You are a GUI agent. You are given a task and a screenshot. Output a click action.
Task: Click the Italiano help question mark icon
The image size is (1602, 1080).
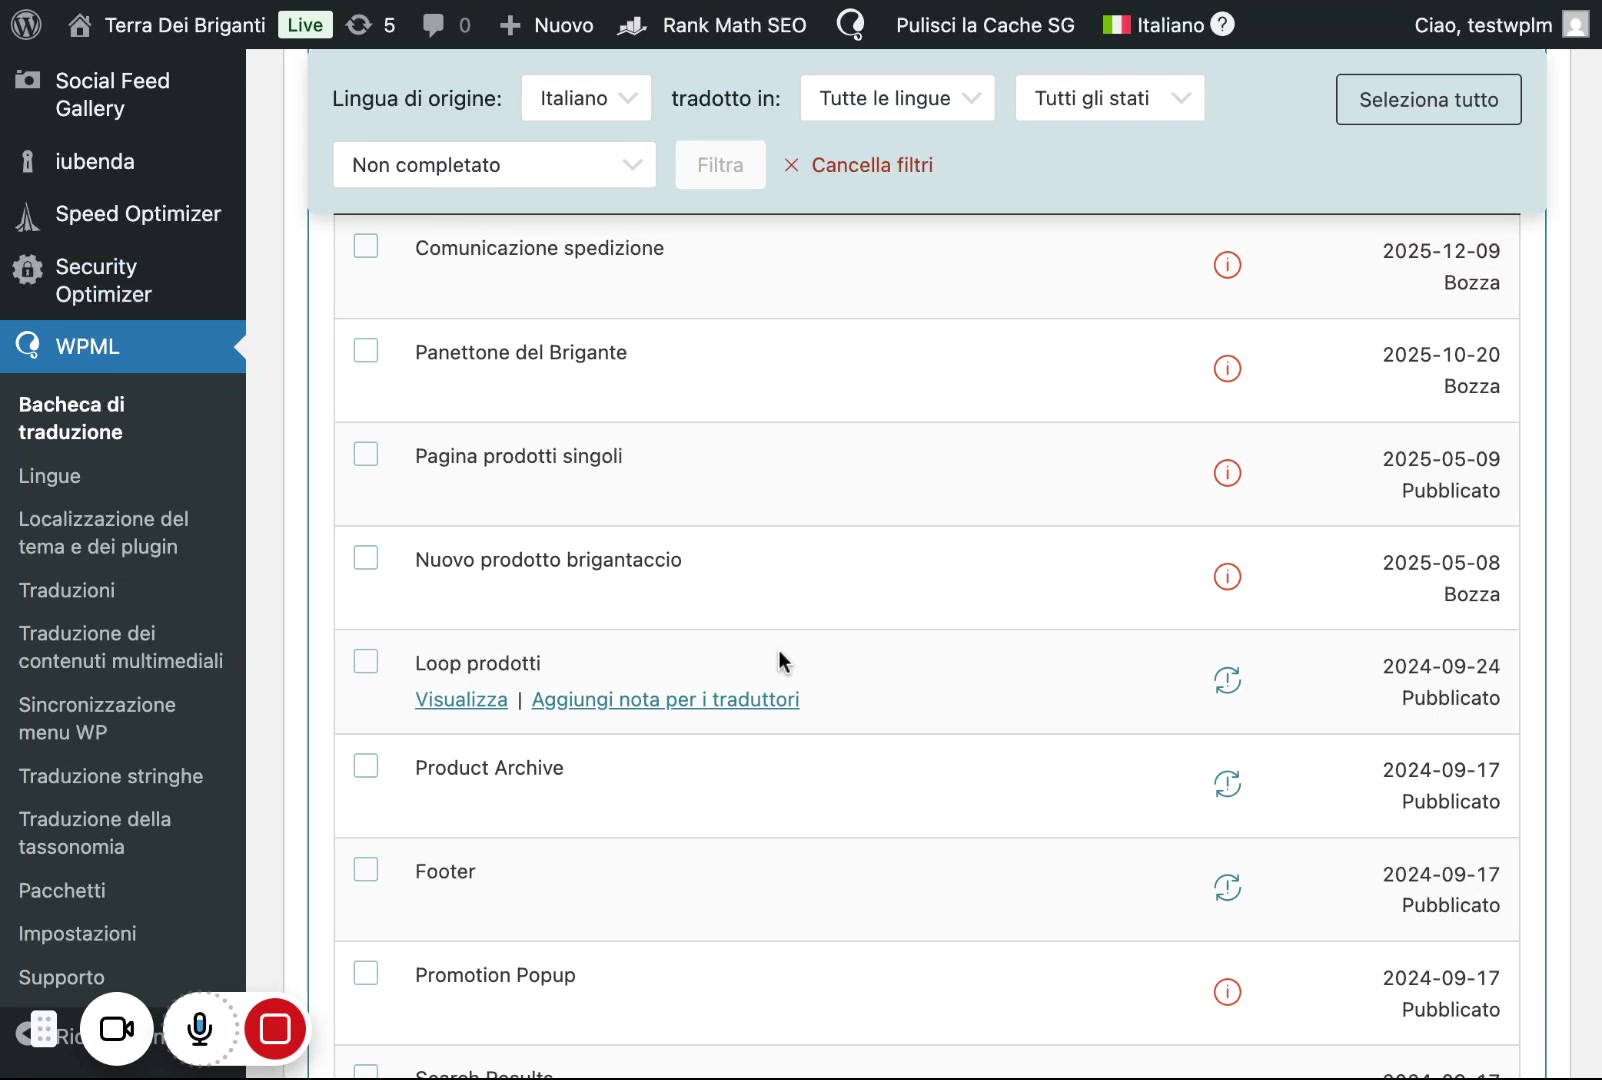1222,25
